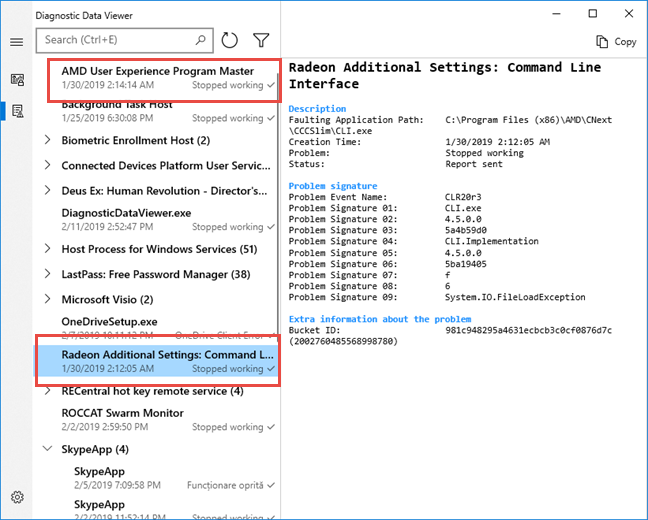The height and width of the screenshot is (520, 648).
Task: Select Radeon Additional Settings: Command L... report
Action: pyautogui.click(x=156, y=361)
